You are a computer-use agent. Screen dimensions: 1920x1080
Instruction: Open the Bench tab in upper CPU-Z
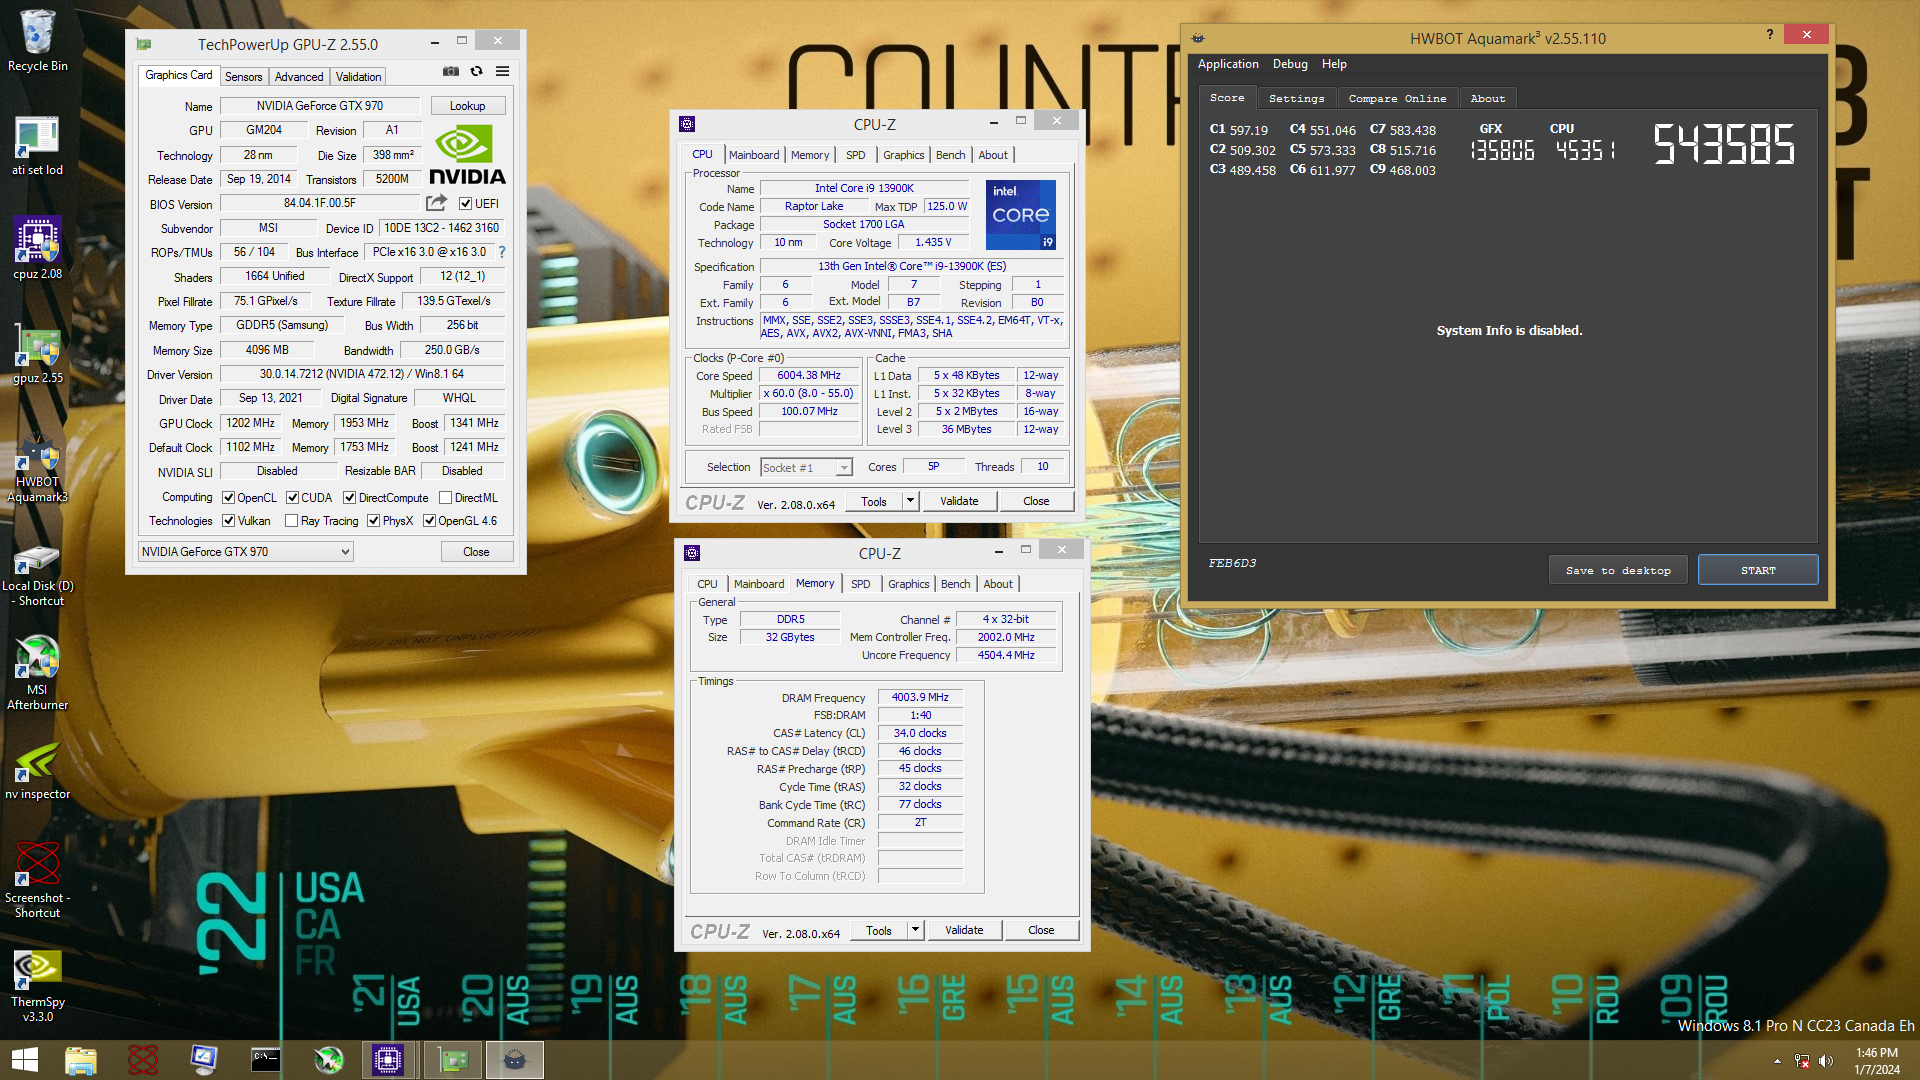click(x=950, y=155)
